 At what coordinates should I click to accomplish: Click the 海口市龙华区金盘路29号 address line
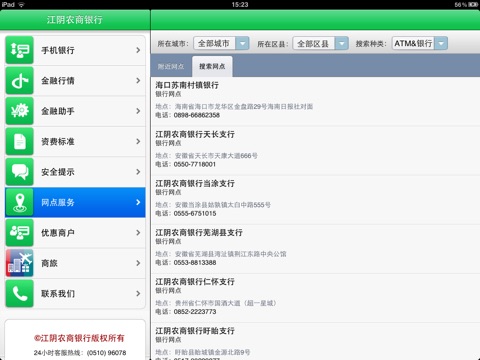[x=244, y=107]
